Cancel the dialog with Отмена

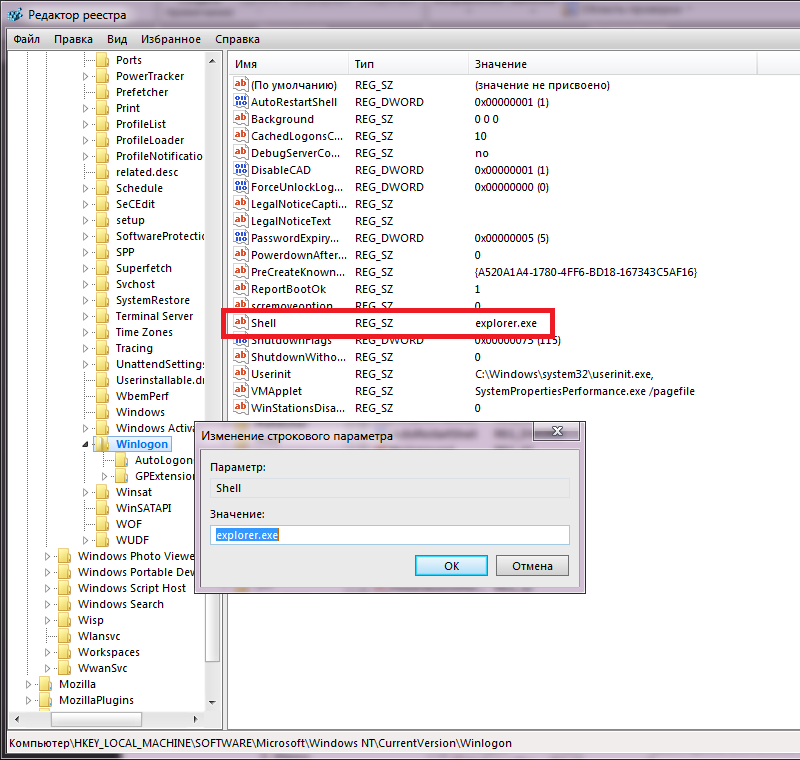point(532,566)
